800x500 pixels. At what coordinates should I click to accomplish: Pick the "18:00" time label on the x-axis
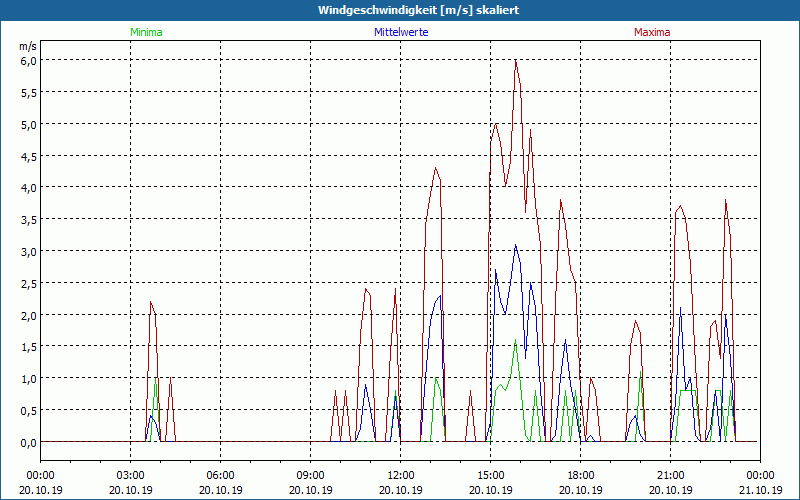pyautogui.click(x=580, y=475)
